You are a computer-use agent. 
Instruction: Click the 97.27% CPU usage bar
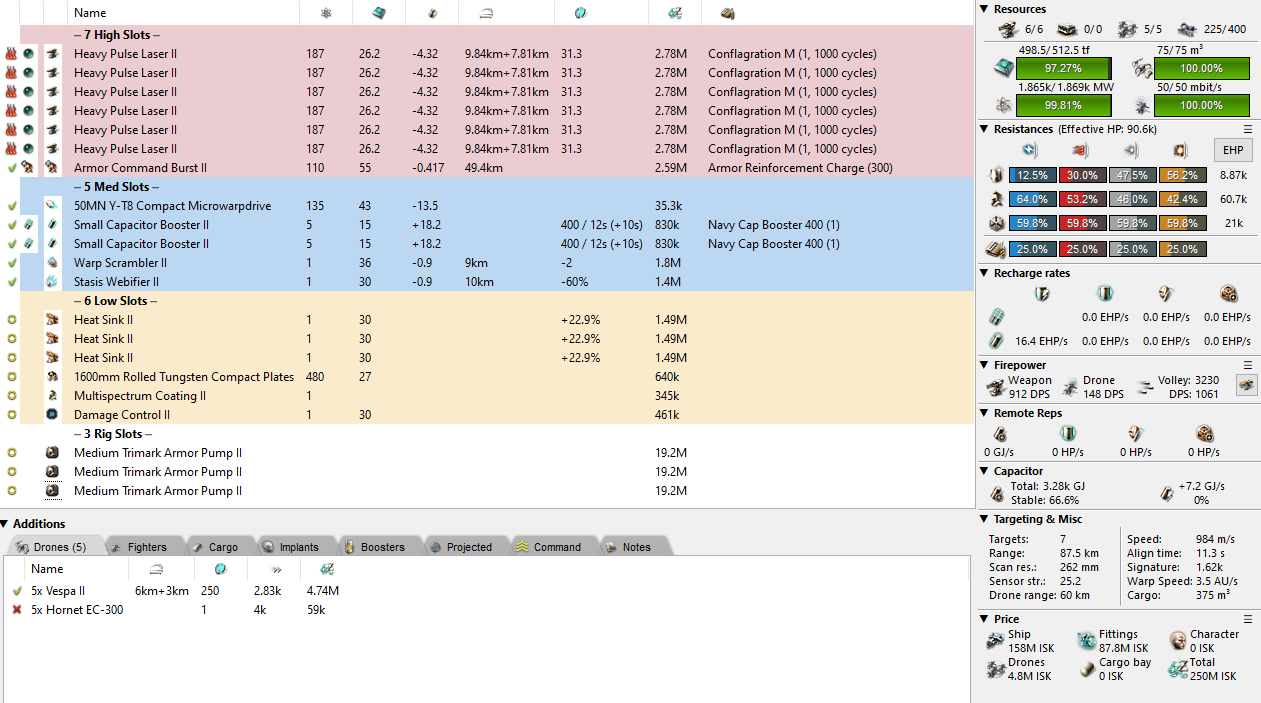pos(1062,68)
